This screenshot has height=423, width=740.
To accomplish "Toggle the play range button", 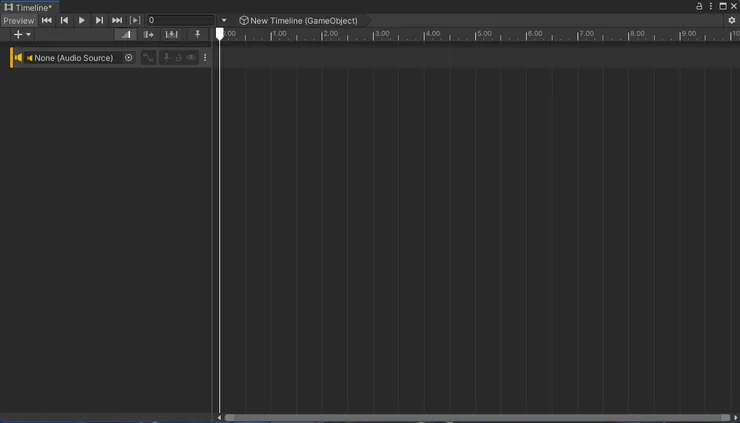I will [x=135, y=20].
